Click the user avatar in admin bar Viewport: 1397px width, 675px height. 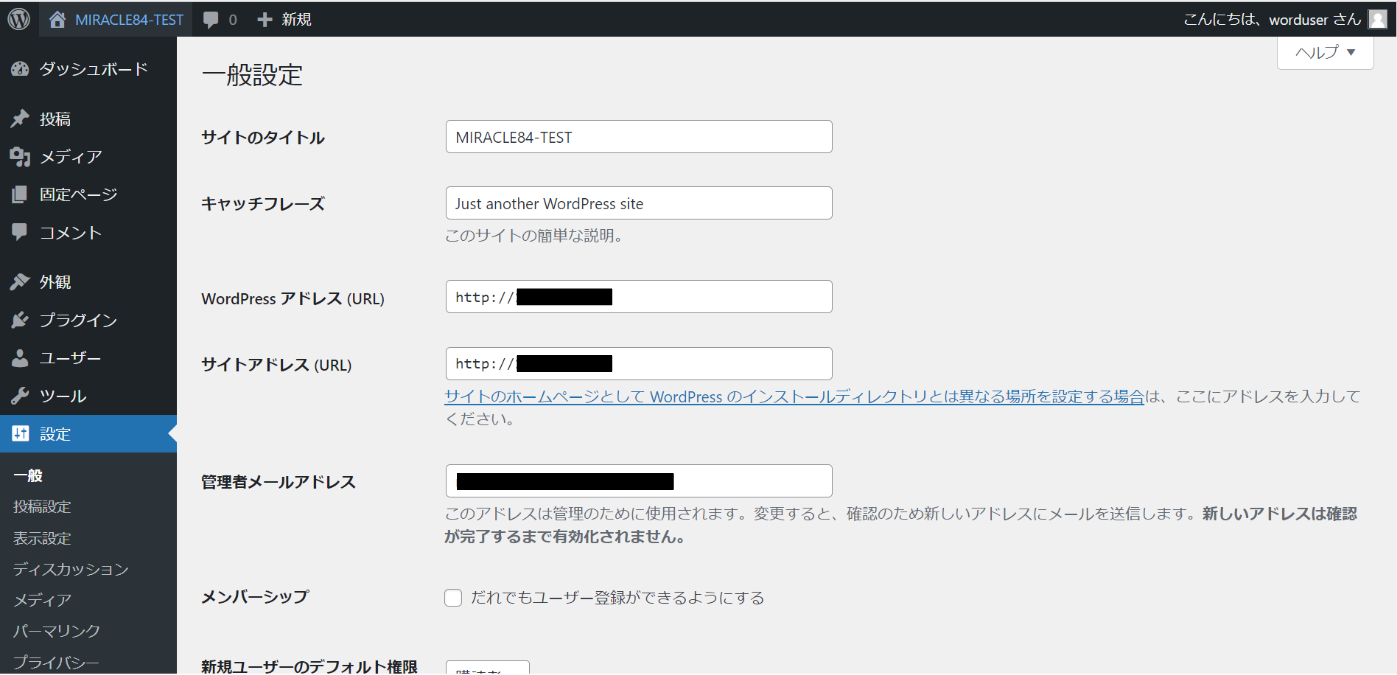click(1377, 19)
